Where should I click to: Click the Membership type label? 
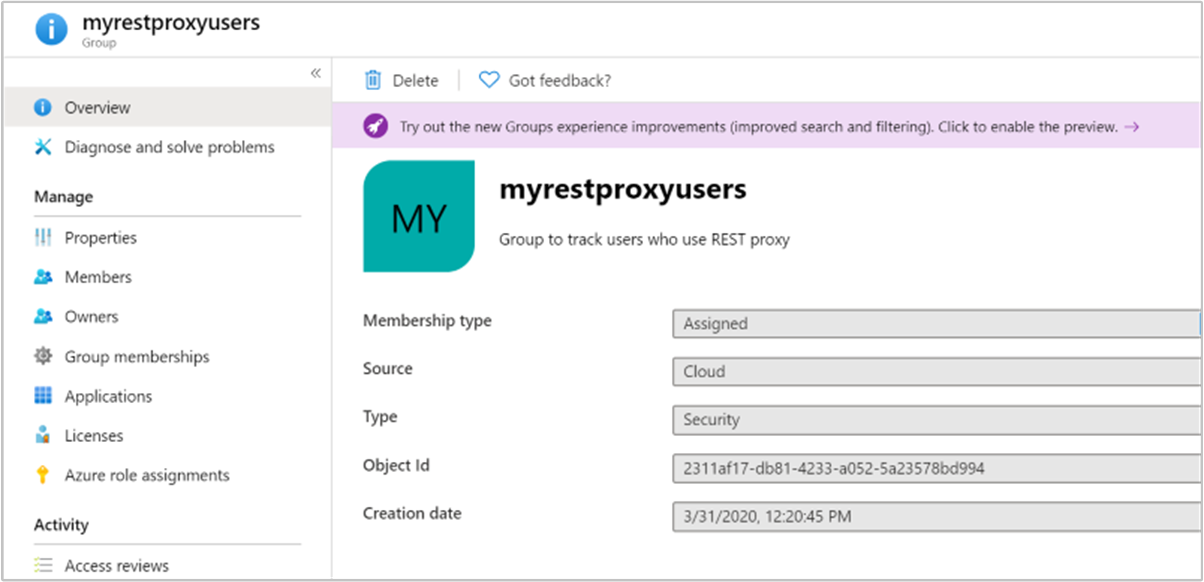[x=427, y=321]
